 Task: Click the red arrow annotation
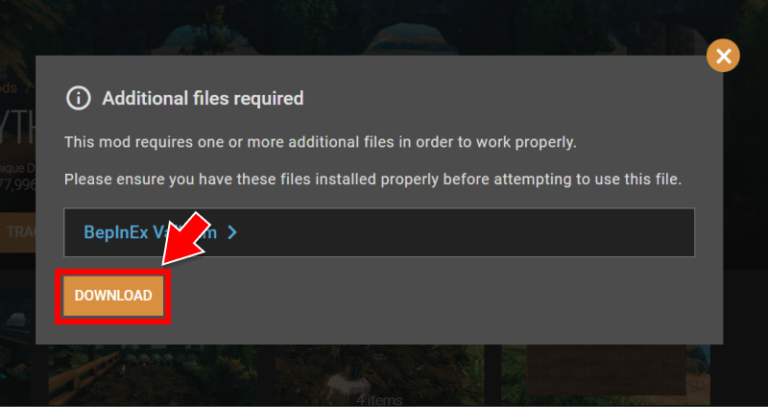[184, 240]
